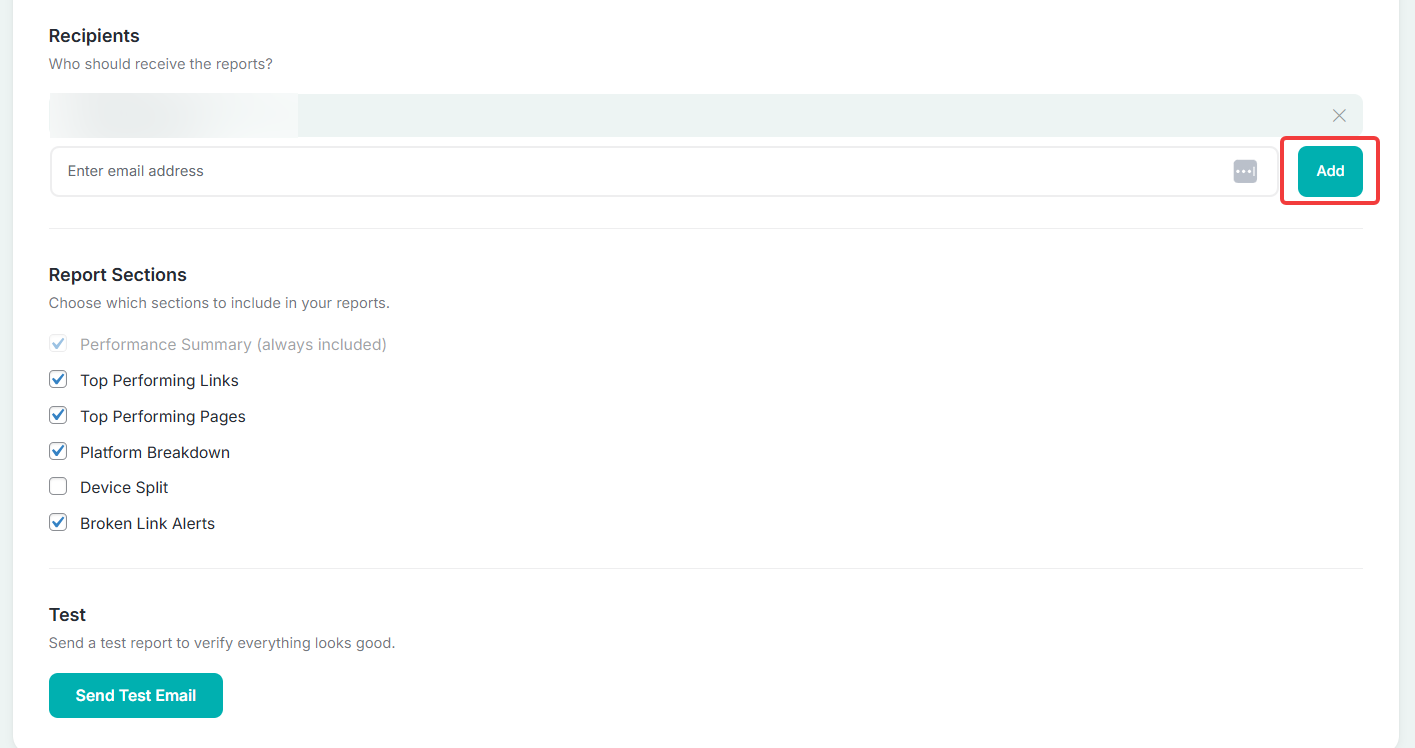Click the 'Recipients' heading
The width and height of the screenshot is (1415, 748).
pos(94,36)
